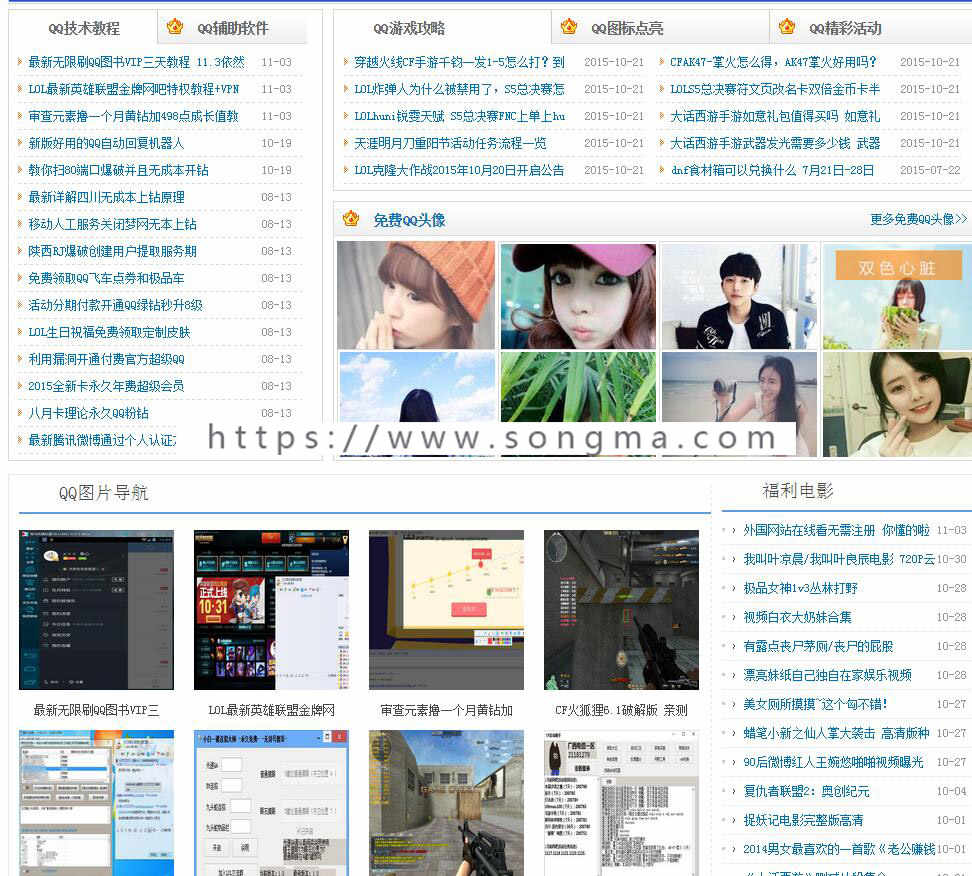The width and height of the screenshot is (972, 876).
Task: Click the crown icon beside QQ图标点亮
Action: pyautogui.click(x=568, y=27)
